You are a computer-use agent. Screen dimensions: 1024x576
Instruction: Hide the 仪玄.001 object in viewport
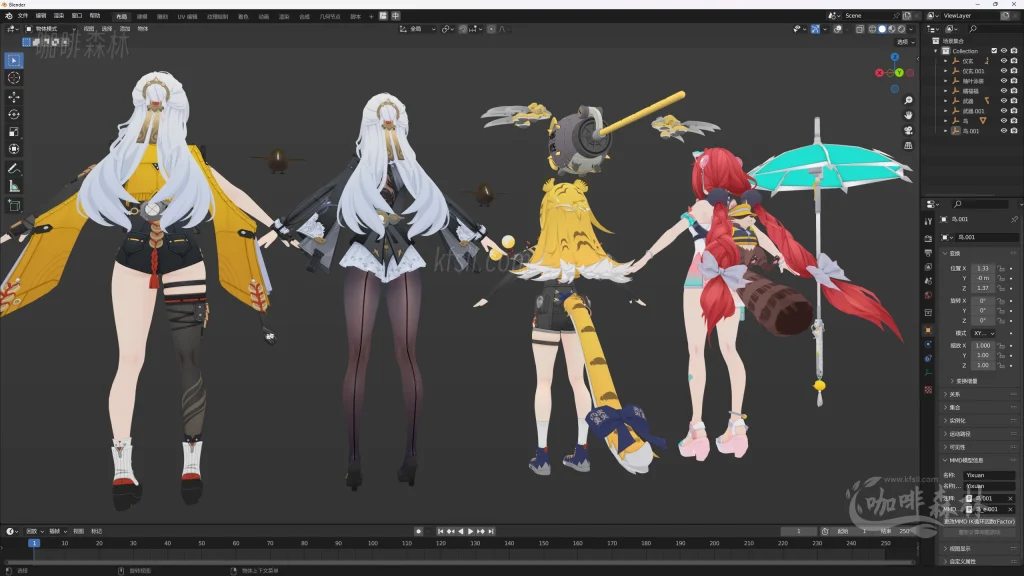pos(1004,71)
